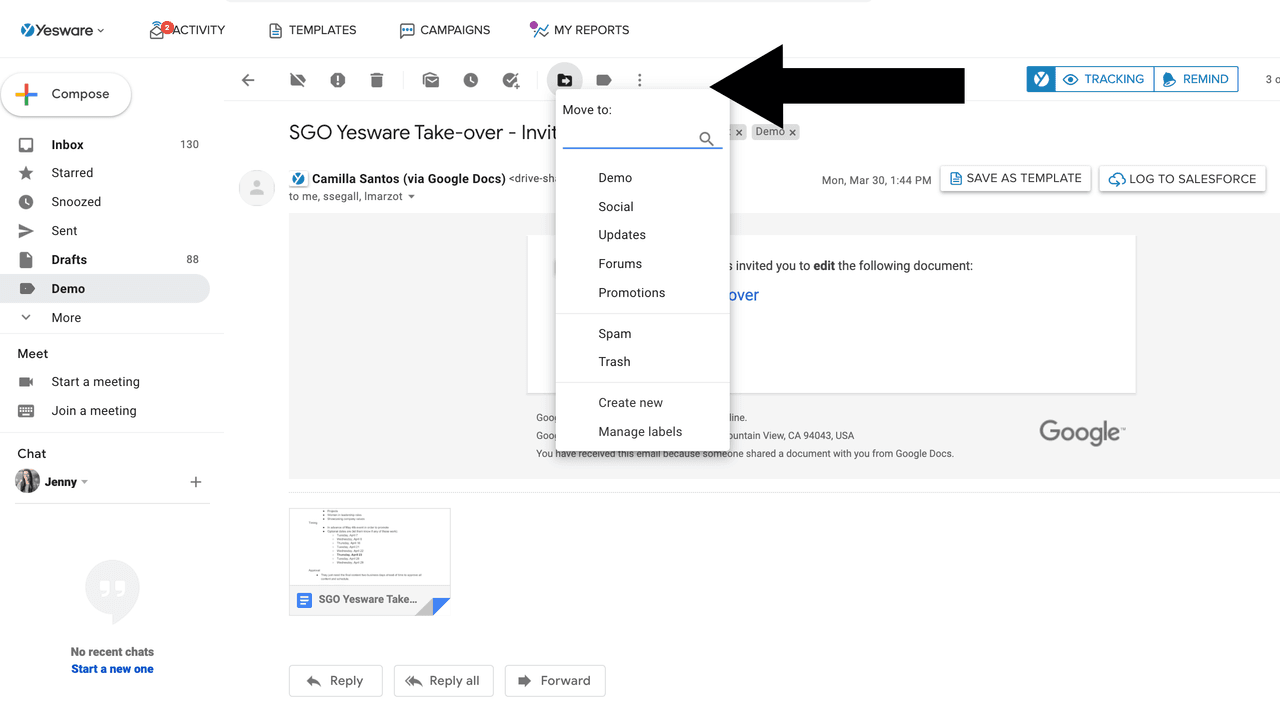
Task: Click the Templates icon in the Yesware bar
Action: click(x=312, y=30)
